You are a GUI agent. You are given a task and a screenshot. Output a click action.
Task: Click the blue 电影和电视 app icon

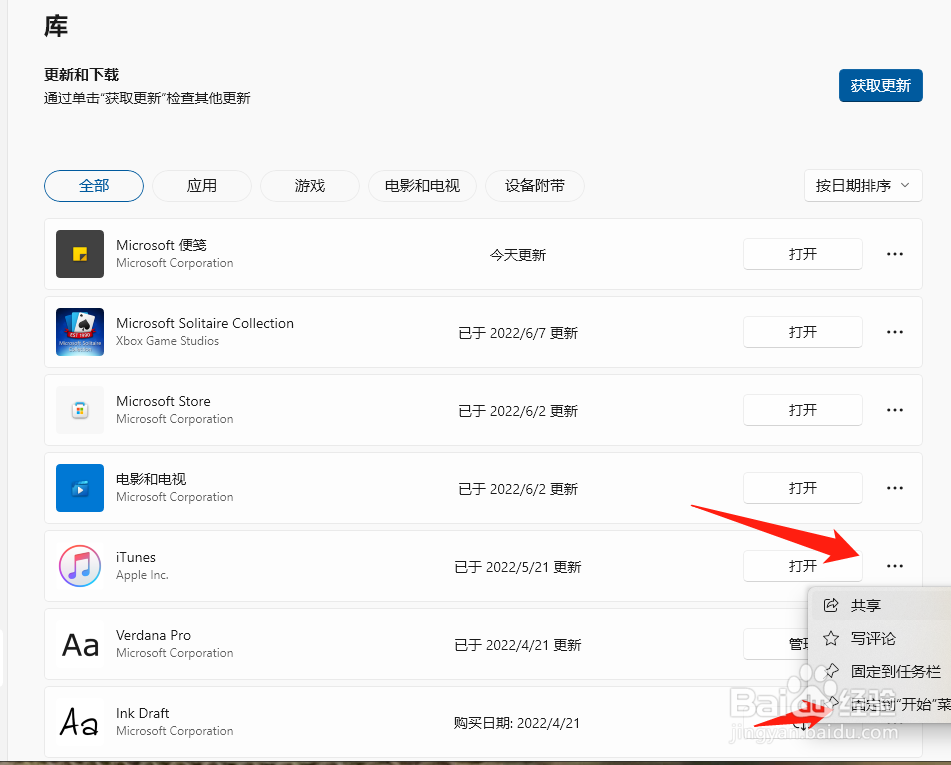coord(80,488)
